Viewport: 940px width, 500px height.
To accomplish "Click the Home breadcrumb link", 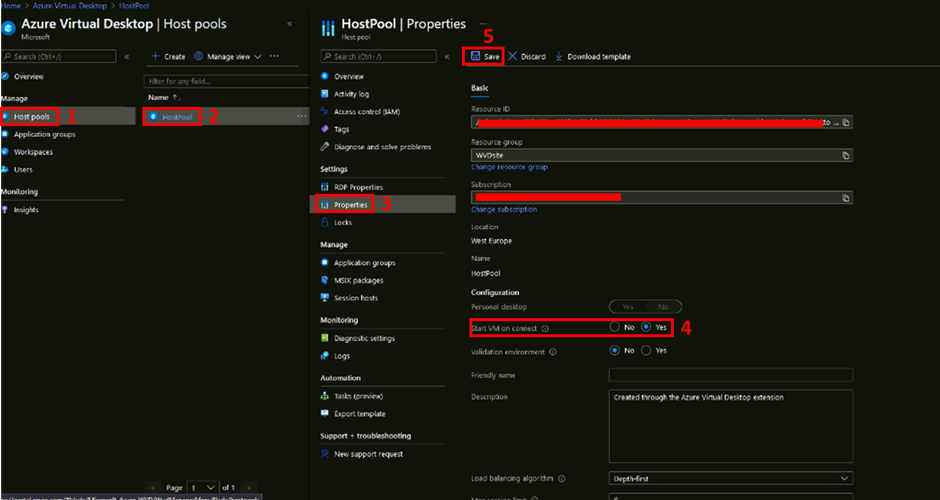I will (x=12, y=5).
